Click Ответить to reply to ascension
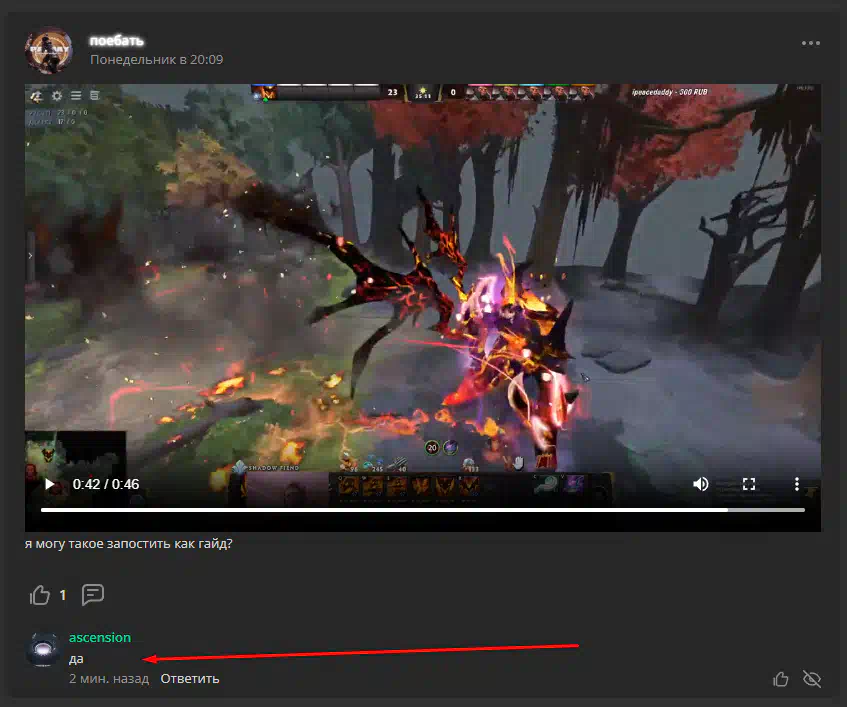847x707 pixels. click(x=190, y=679)
